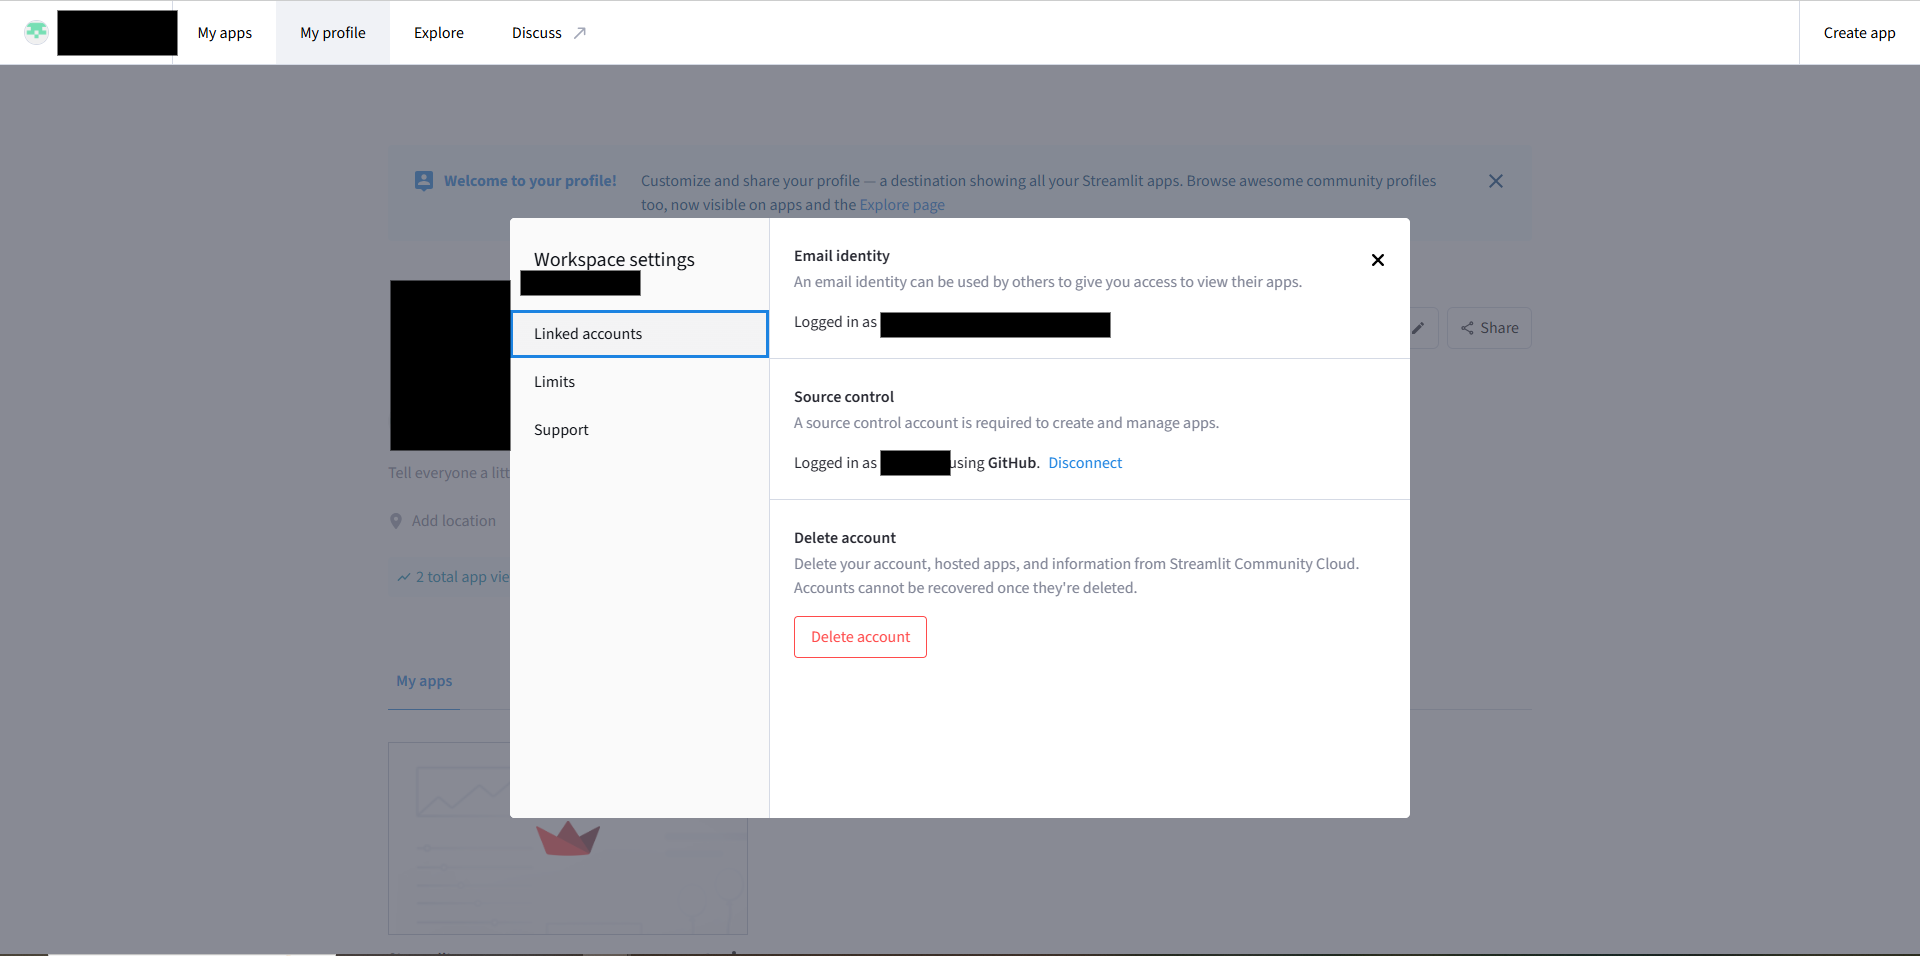Click the Streamlit logo icon
Image resolution: width=1921 pixels, height=956 pixels.
pos(36,32)
